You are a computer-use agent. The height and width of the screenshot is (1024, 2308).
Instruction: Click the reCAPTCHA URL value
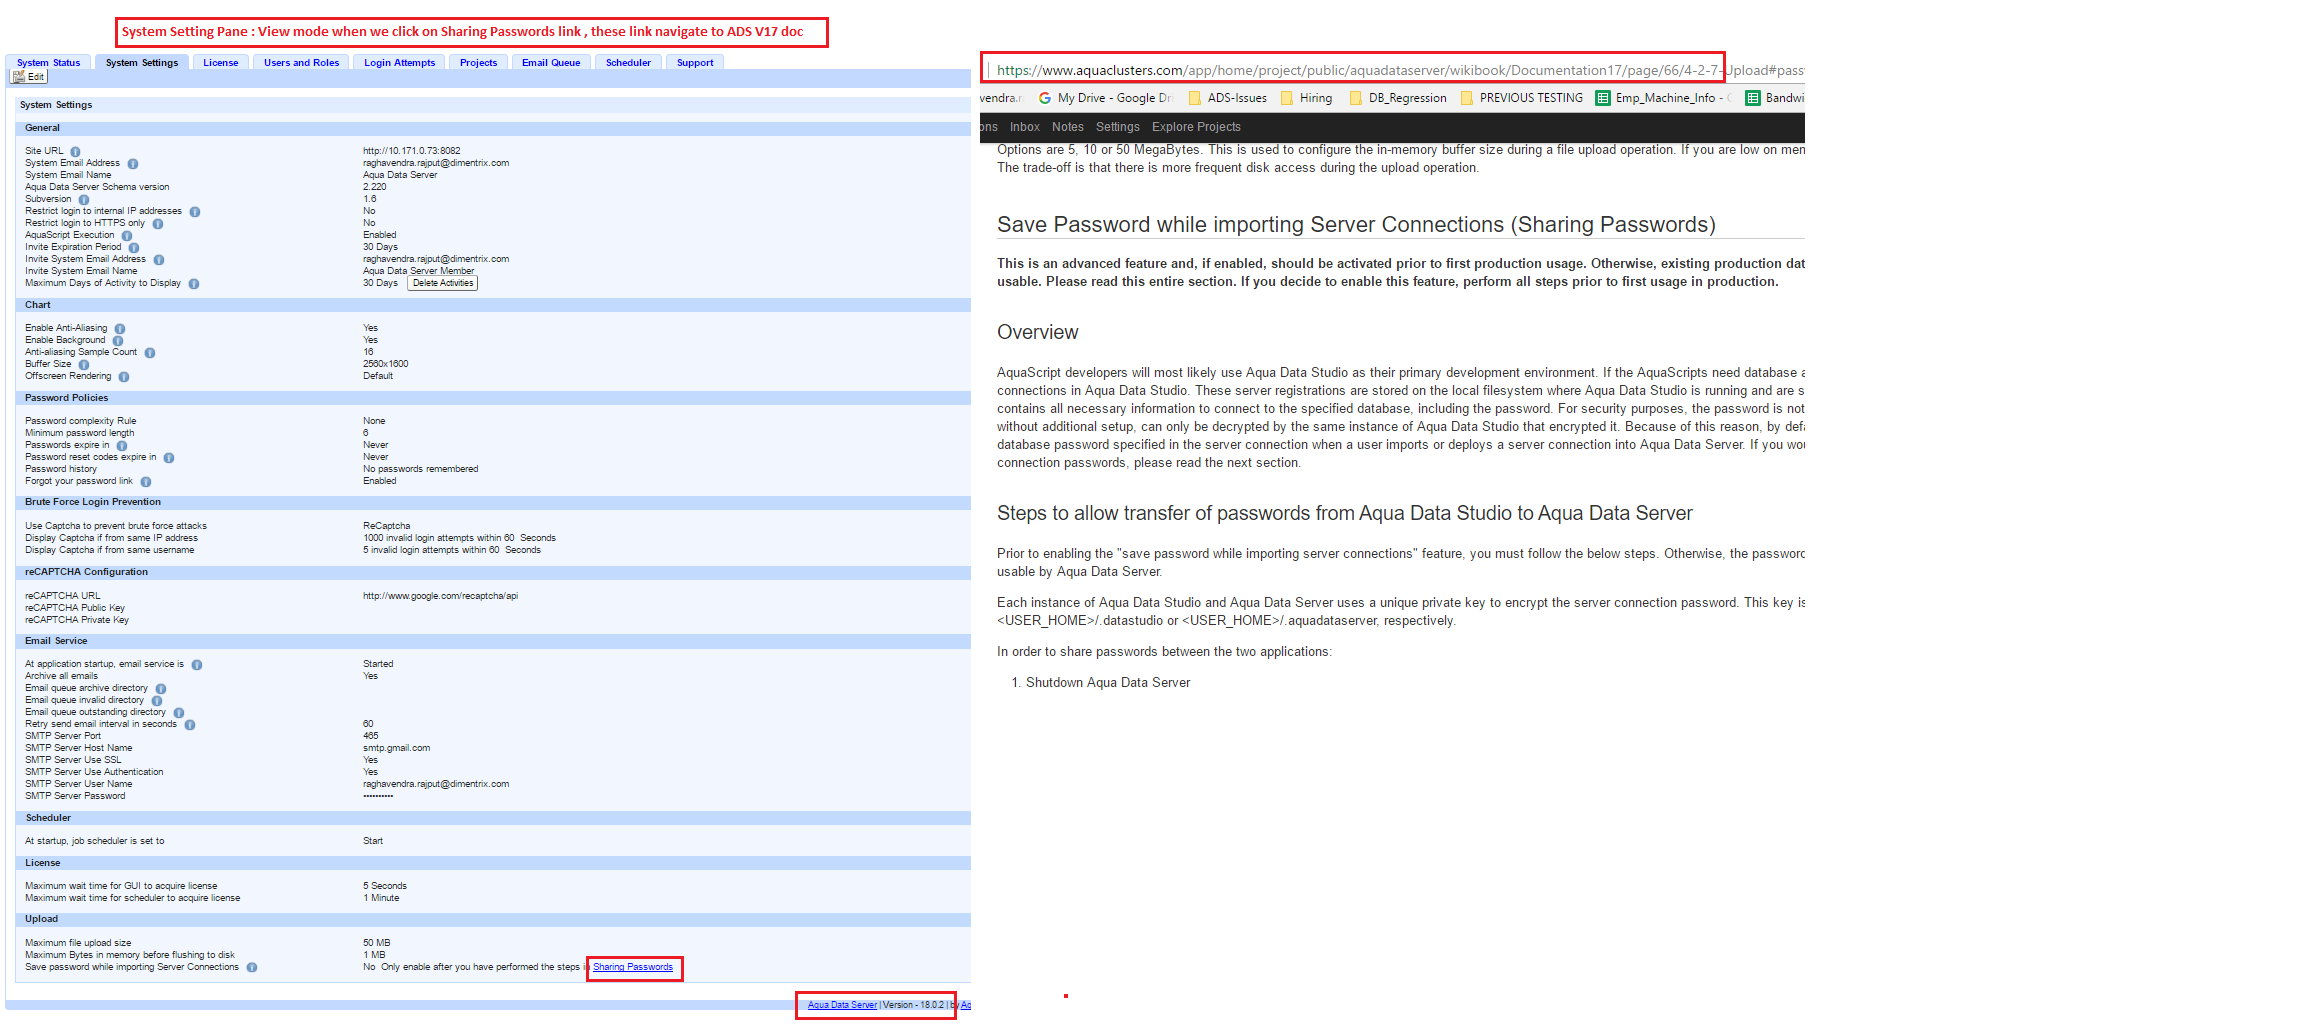click(x=440, y=596)
